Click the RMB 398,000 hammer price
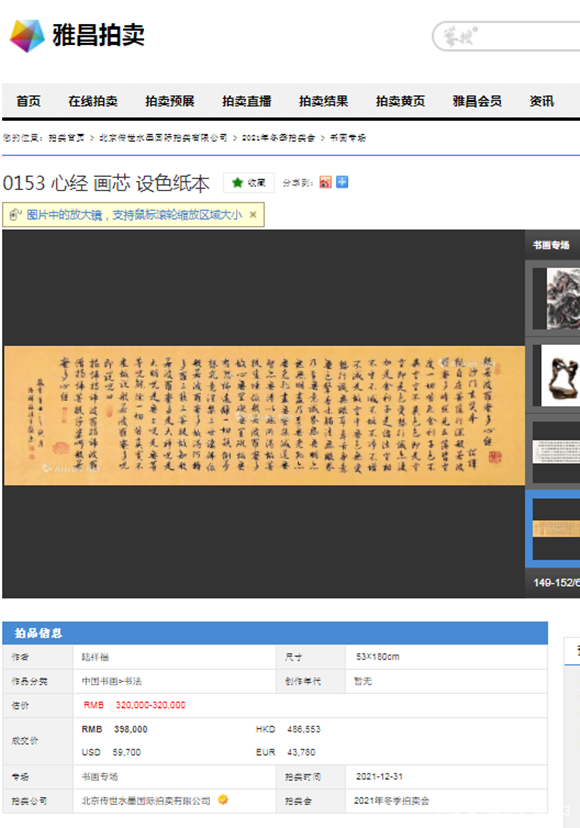The image size is (580, 828). (115, 729)
